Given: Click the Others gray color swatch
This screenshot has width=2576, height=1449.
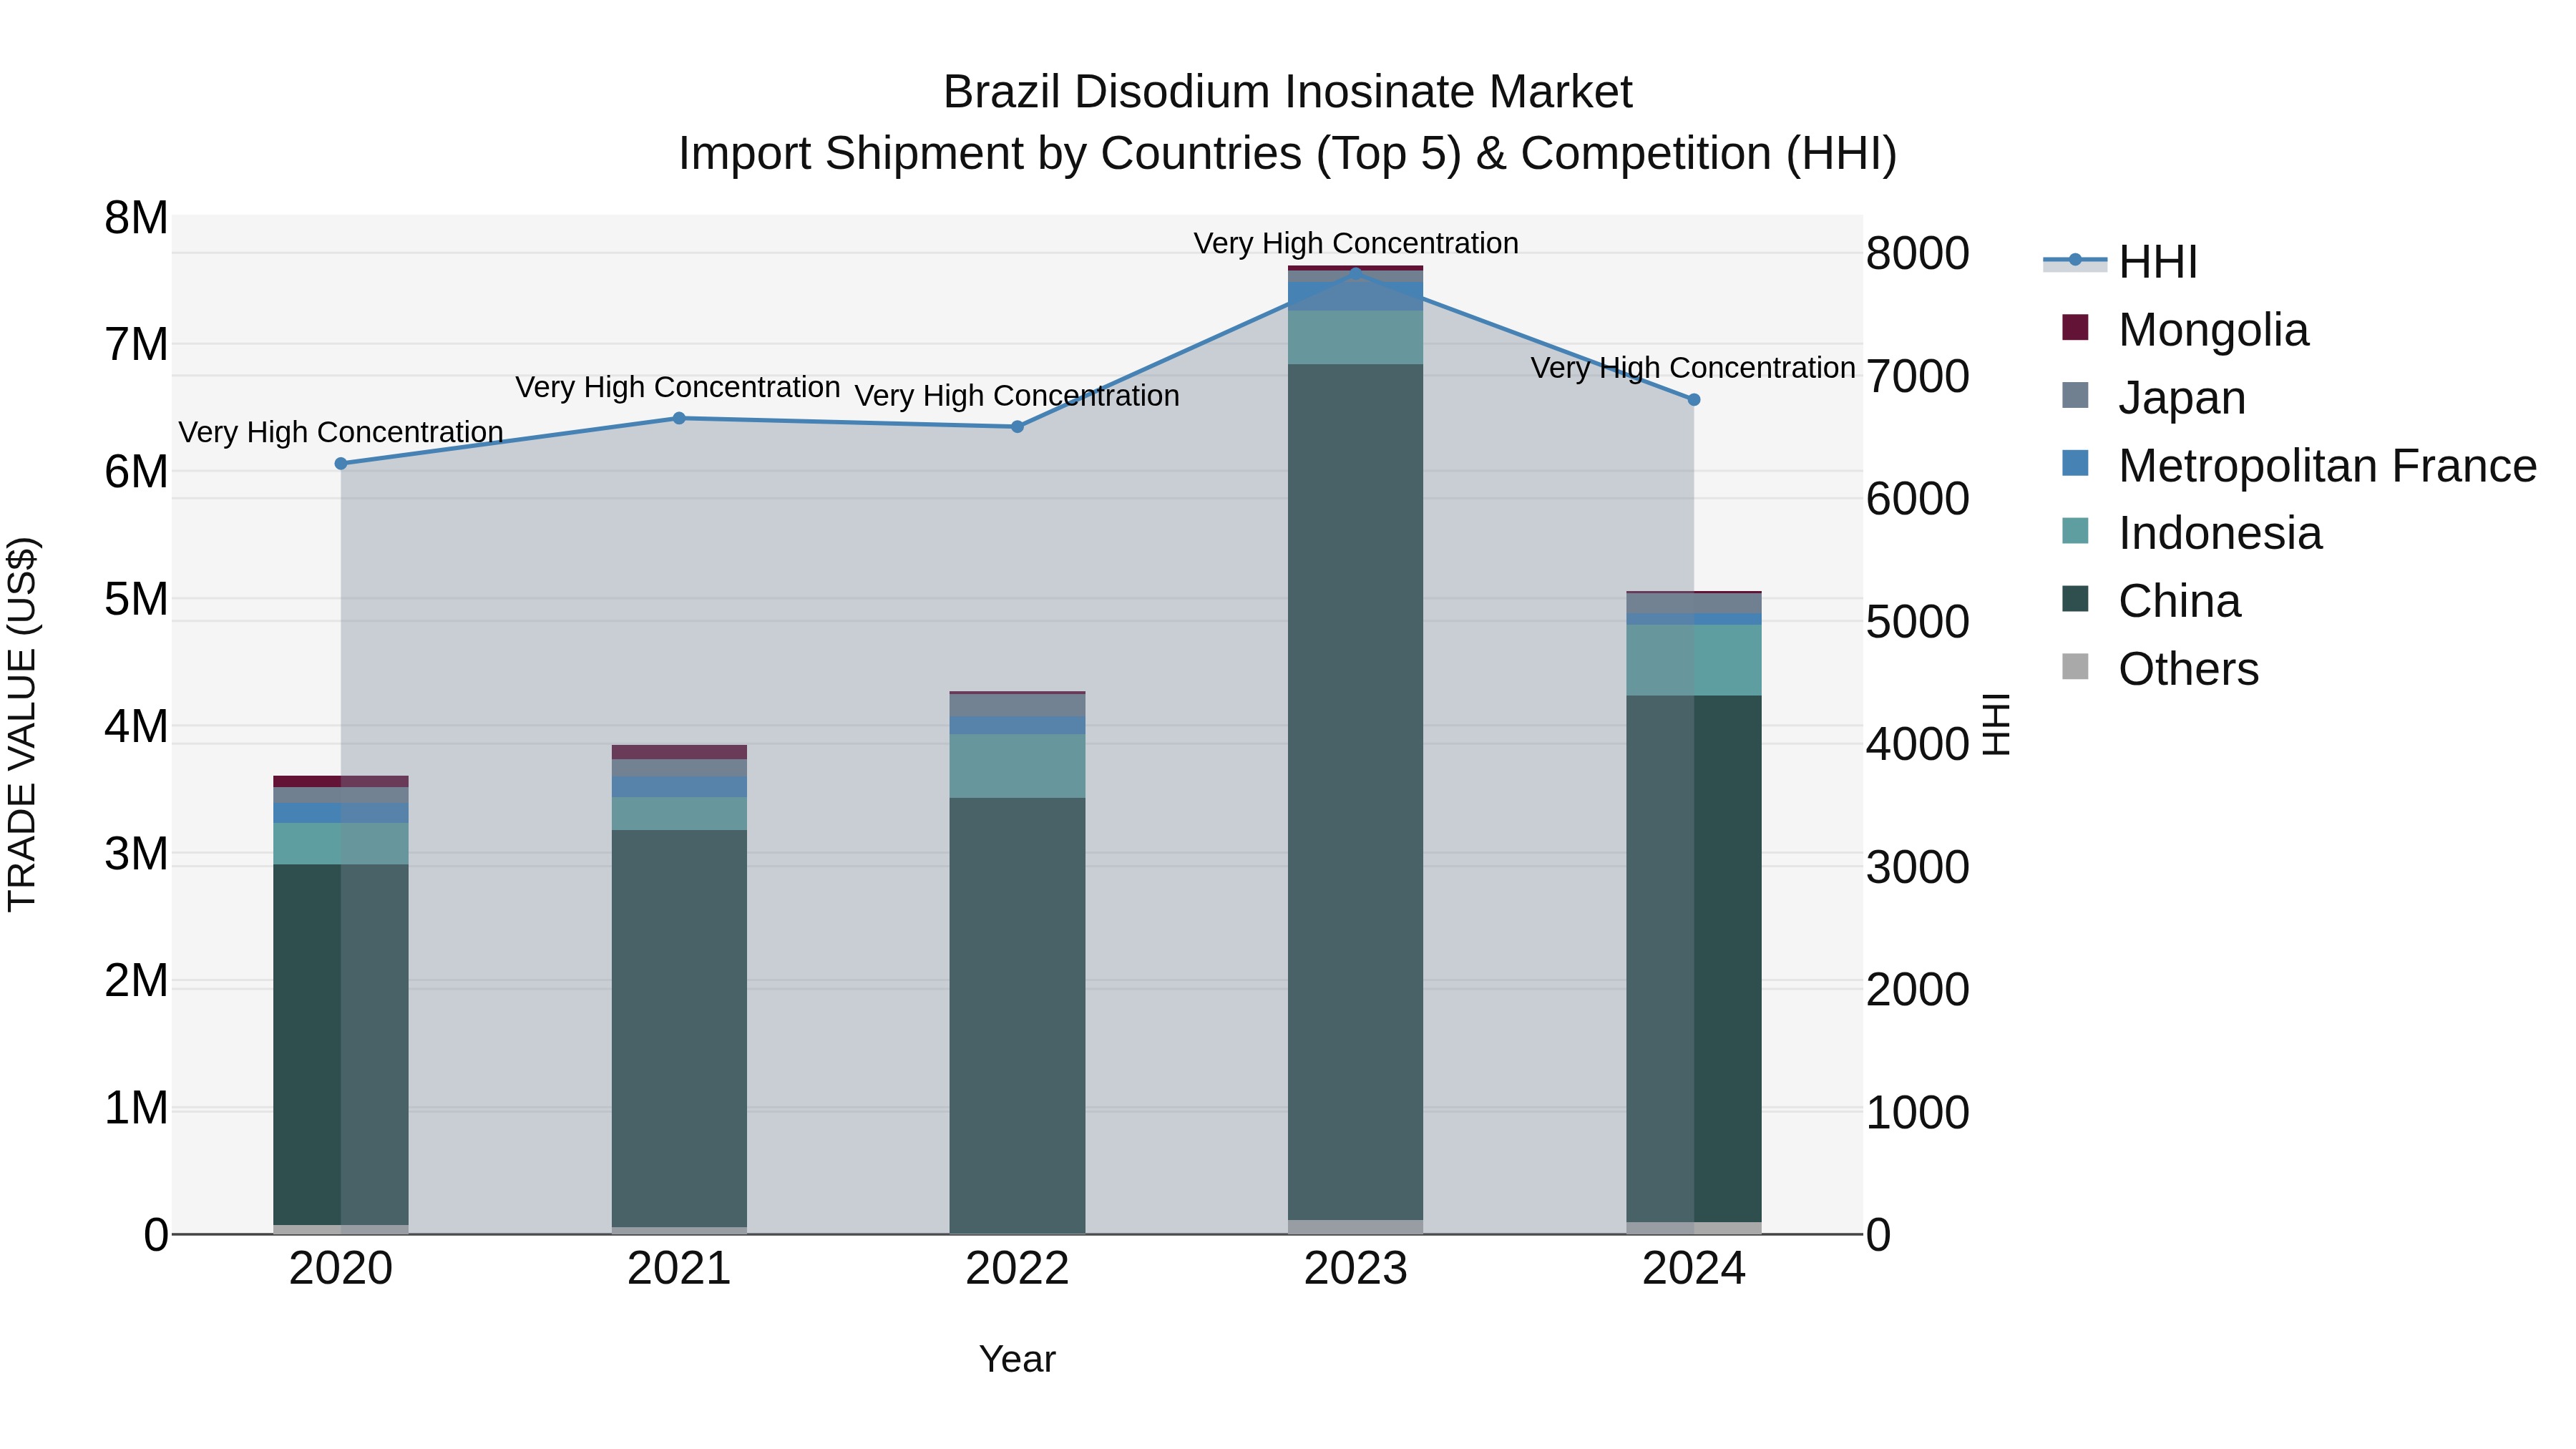Looking at the screenshot, I should coord(2075,667).
